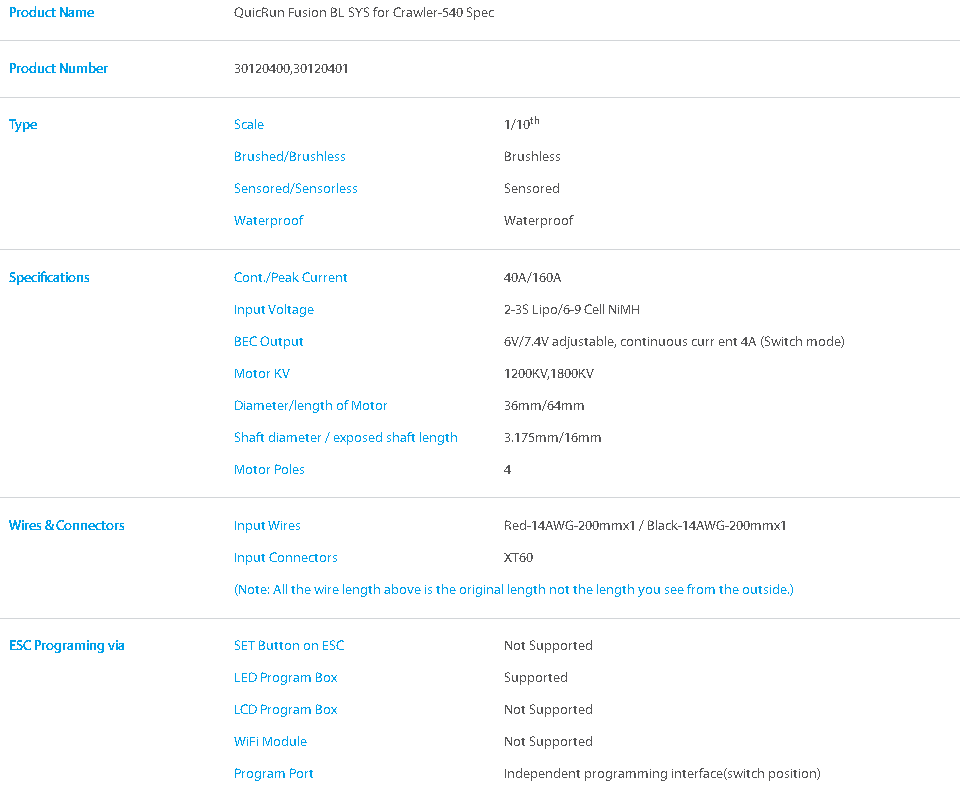Click the 'Input Voltage' label
Viewport: 960px width, 801px height.
coord(274,310)
